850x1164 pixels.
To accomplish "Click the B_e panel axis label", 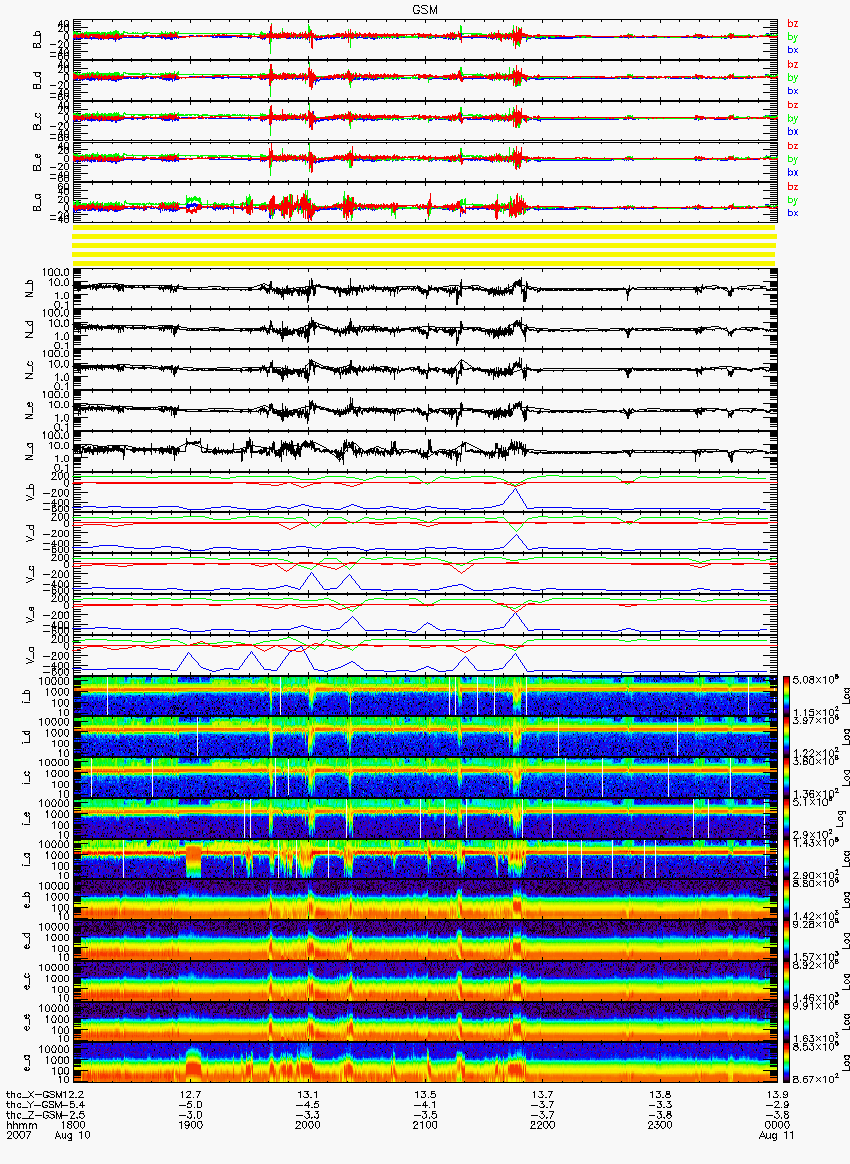I will 36,162.
